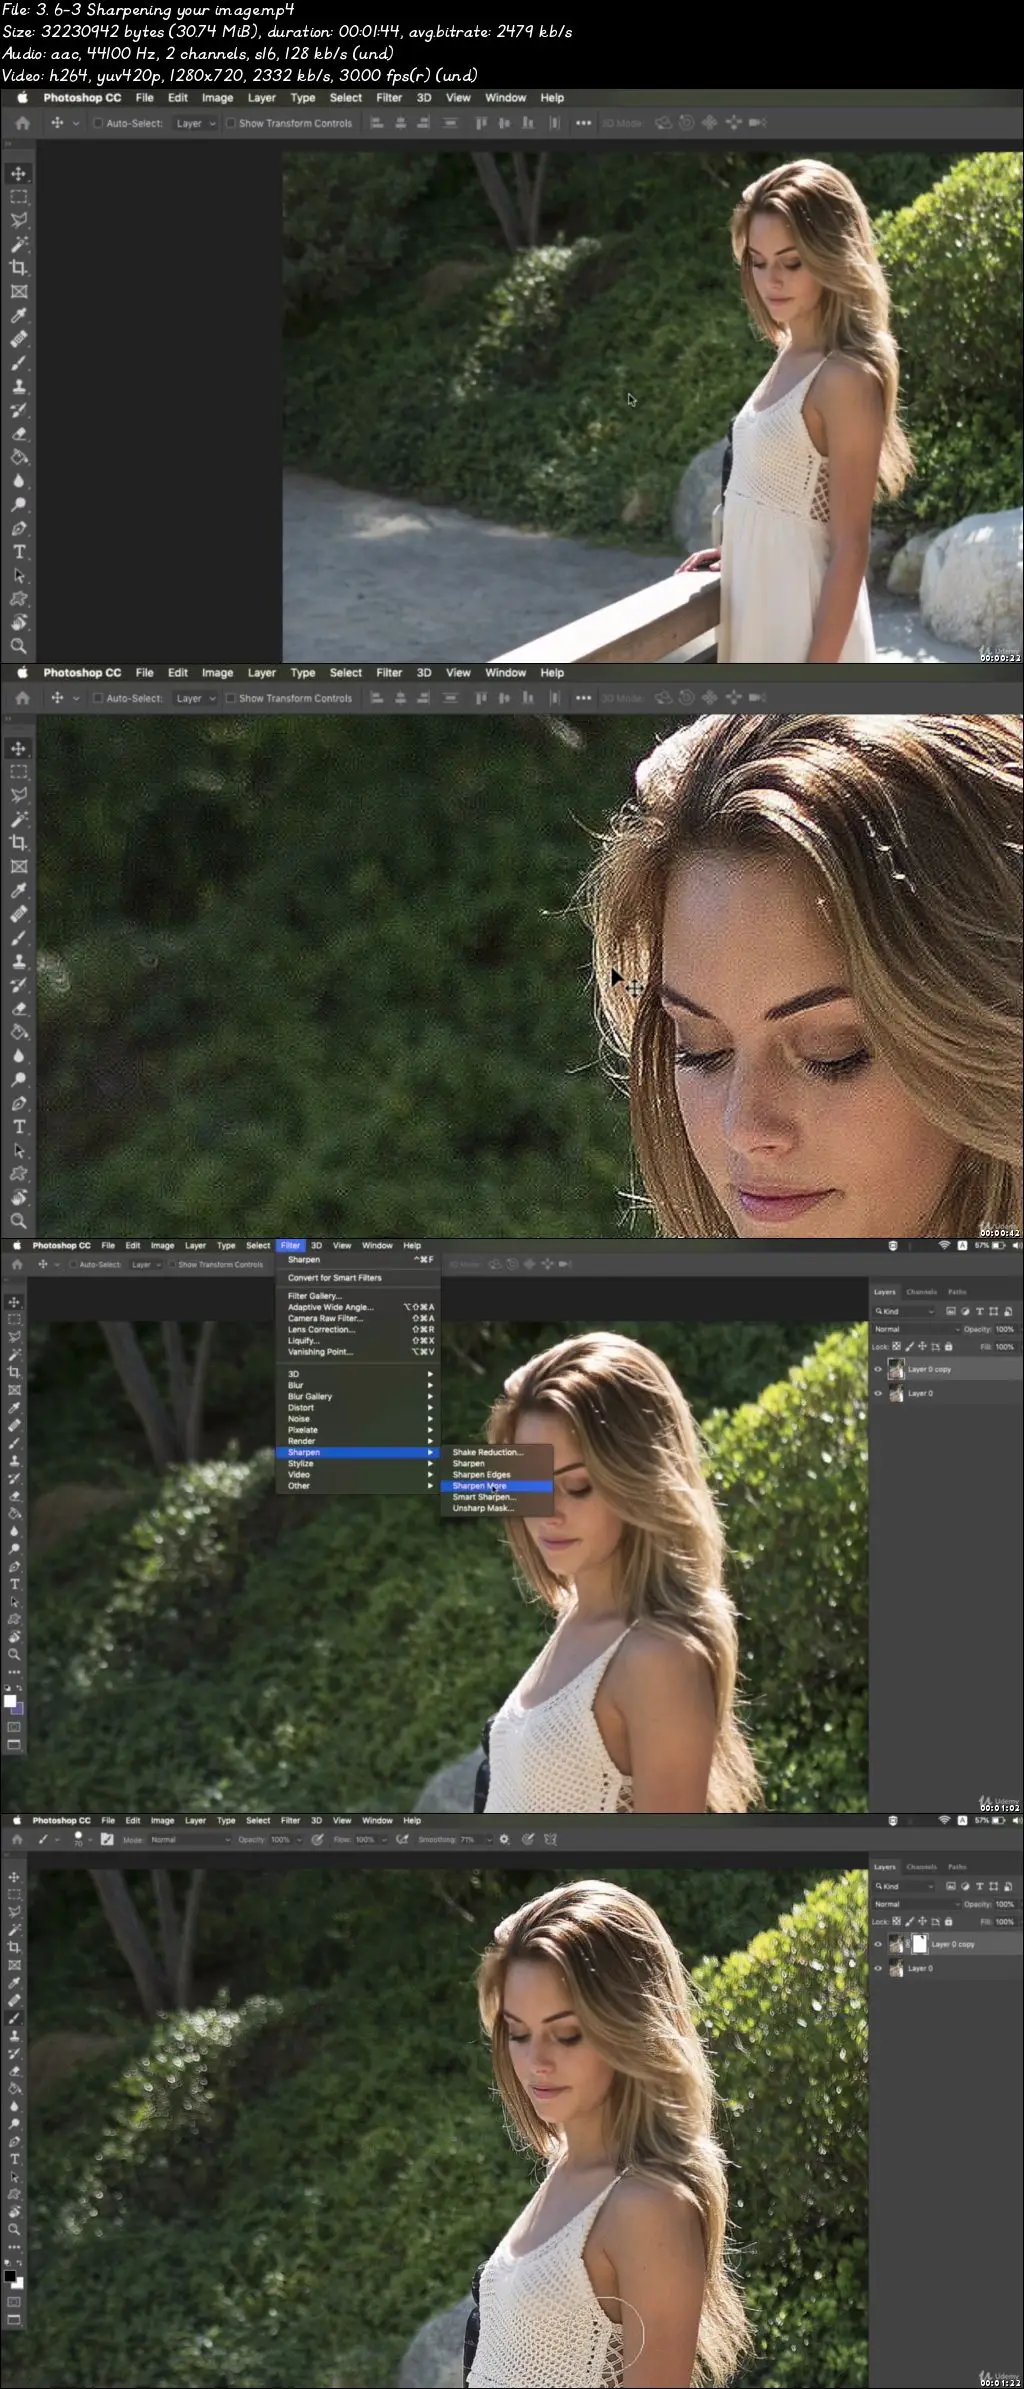The width and height of the screenshot is (1024, 2389).
Task: Expand the Stylize submenu in the Filter menu
Action: 357,1463
